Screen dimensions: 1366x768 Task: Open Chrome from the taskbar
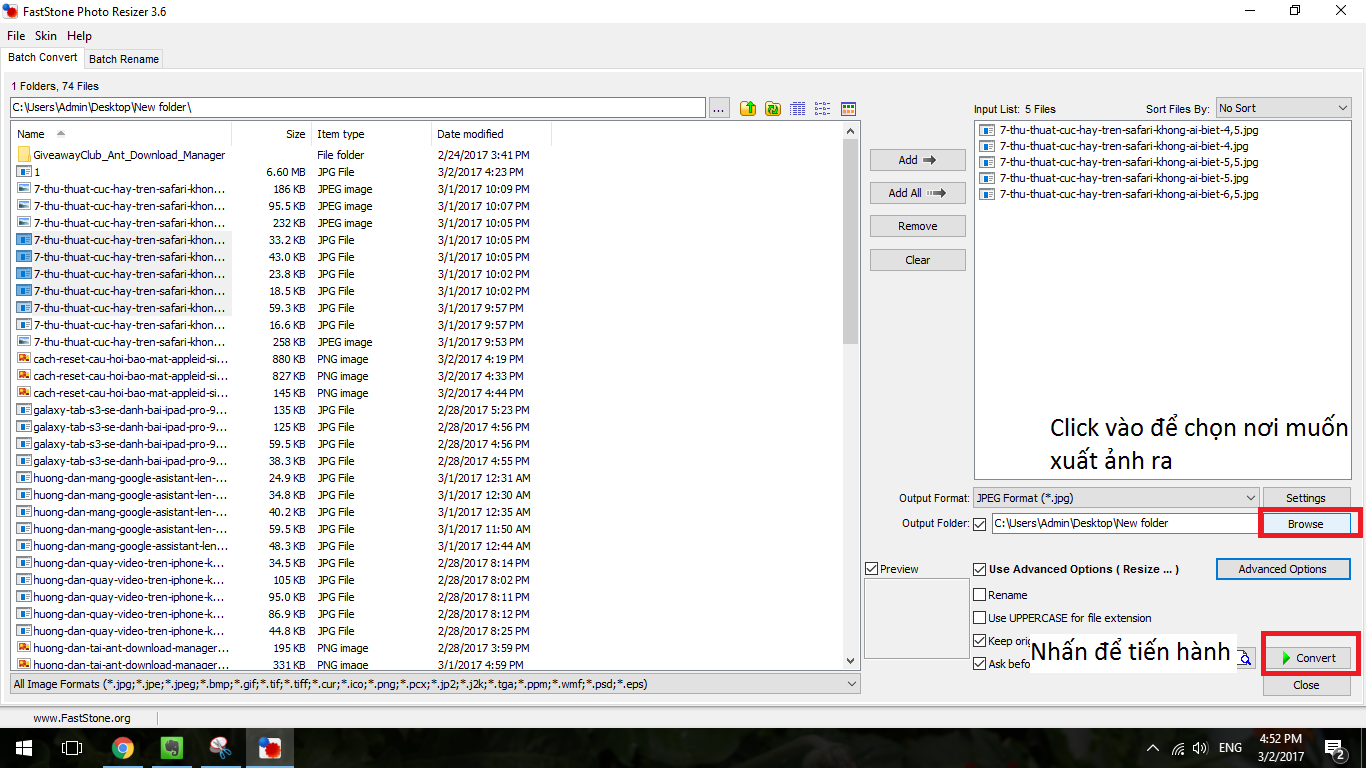click(x=123, y=747)
